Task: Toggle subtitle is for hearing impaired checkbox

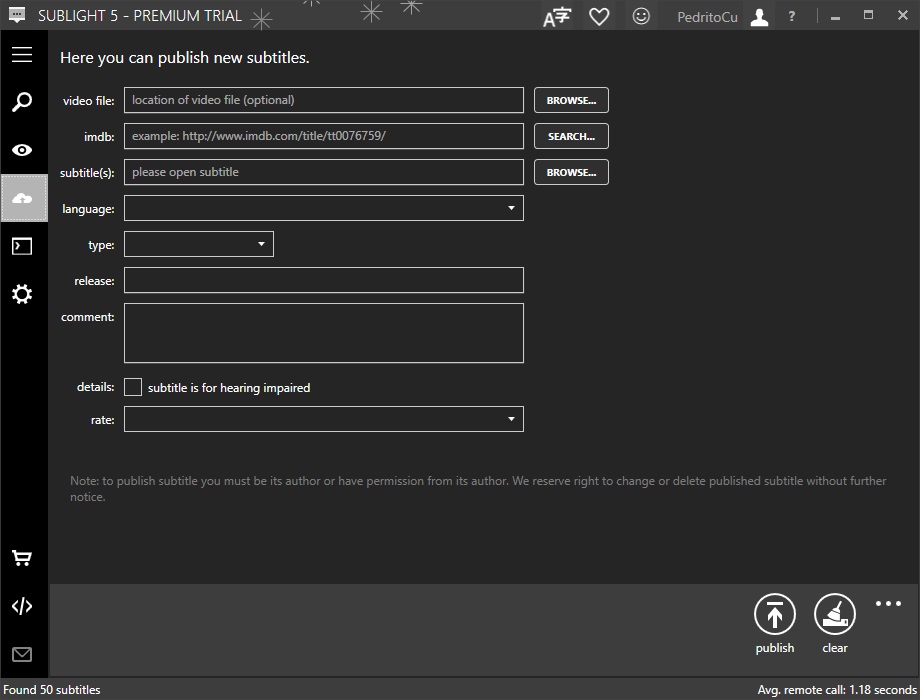Action: click(x=133, y=387)
